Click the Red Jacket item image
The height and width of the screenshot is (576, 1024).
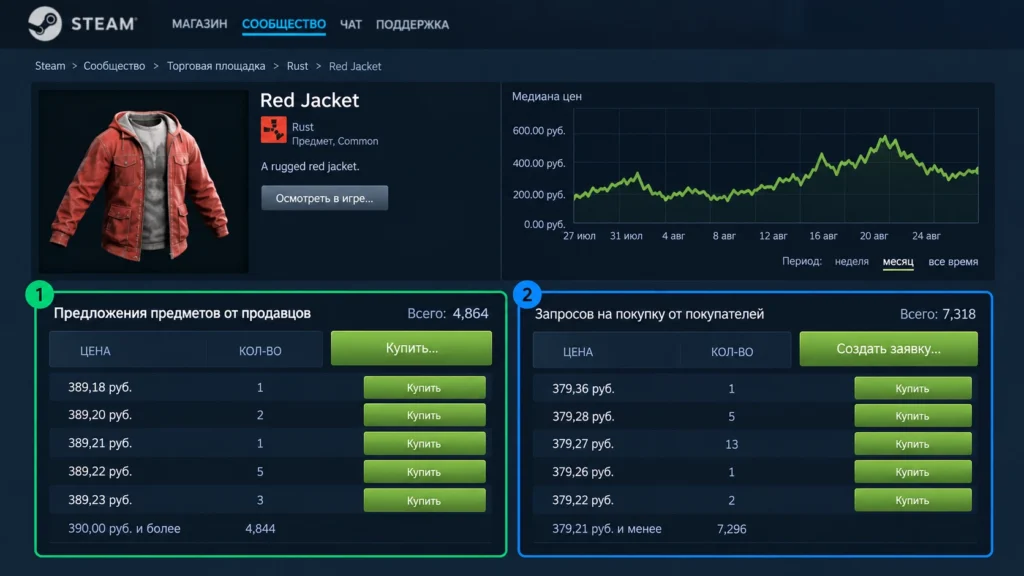pyautogui.click(x=143, y=182)
